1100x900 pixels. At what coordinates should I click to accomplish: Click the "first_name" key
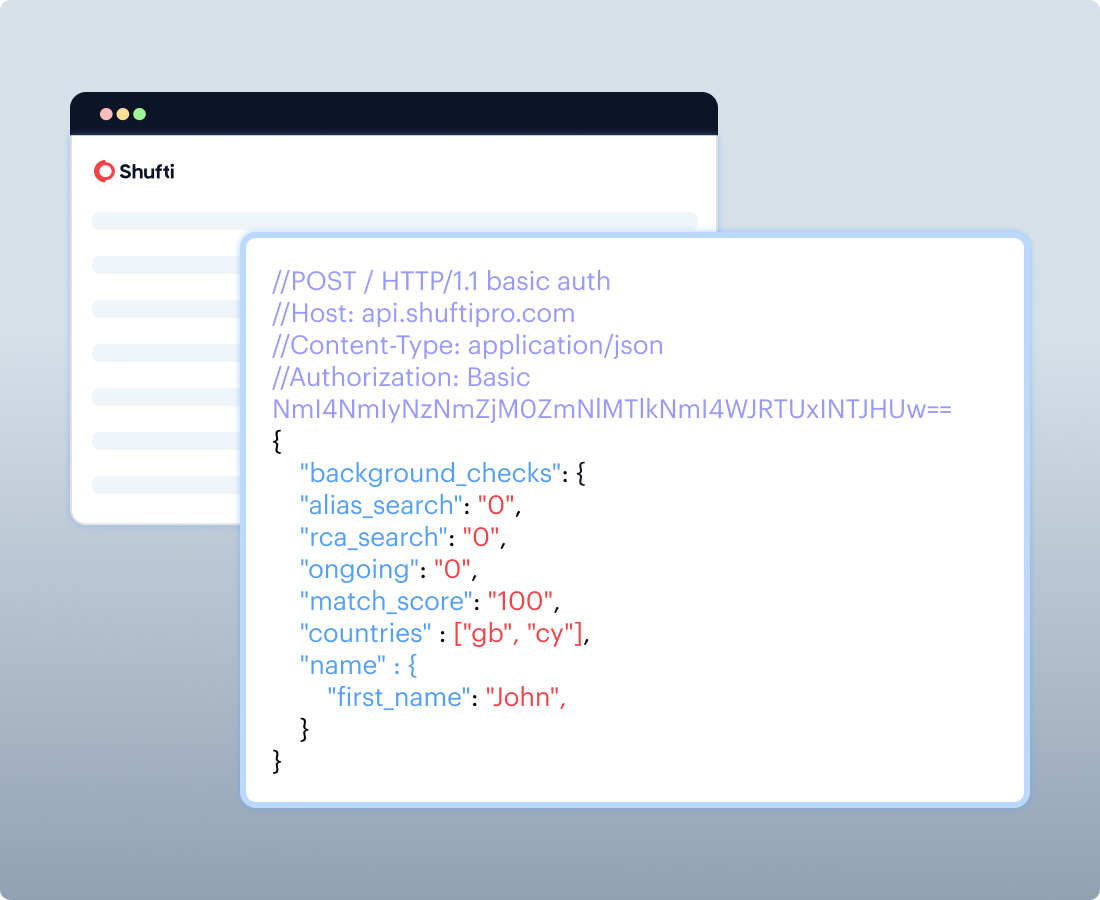[x=399, y=697]
